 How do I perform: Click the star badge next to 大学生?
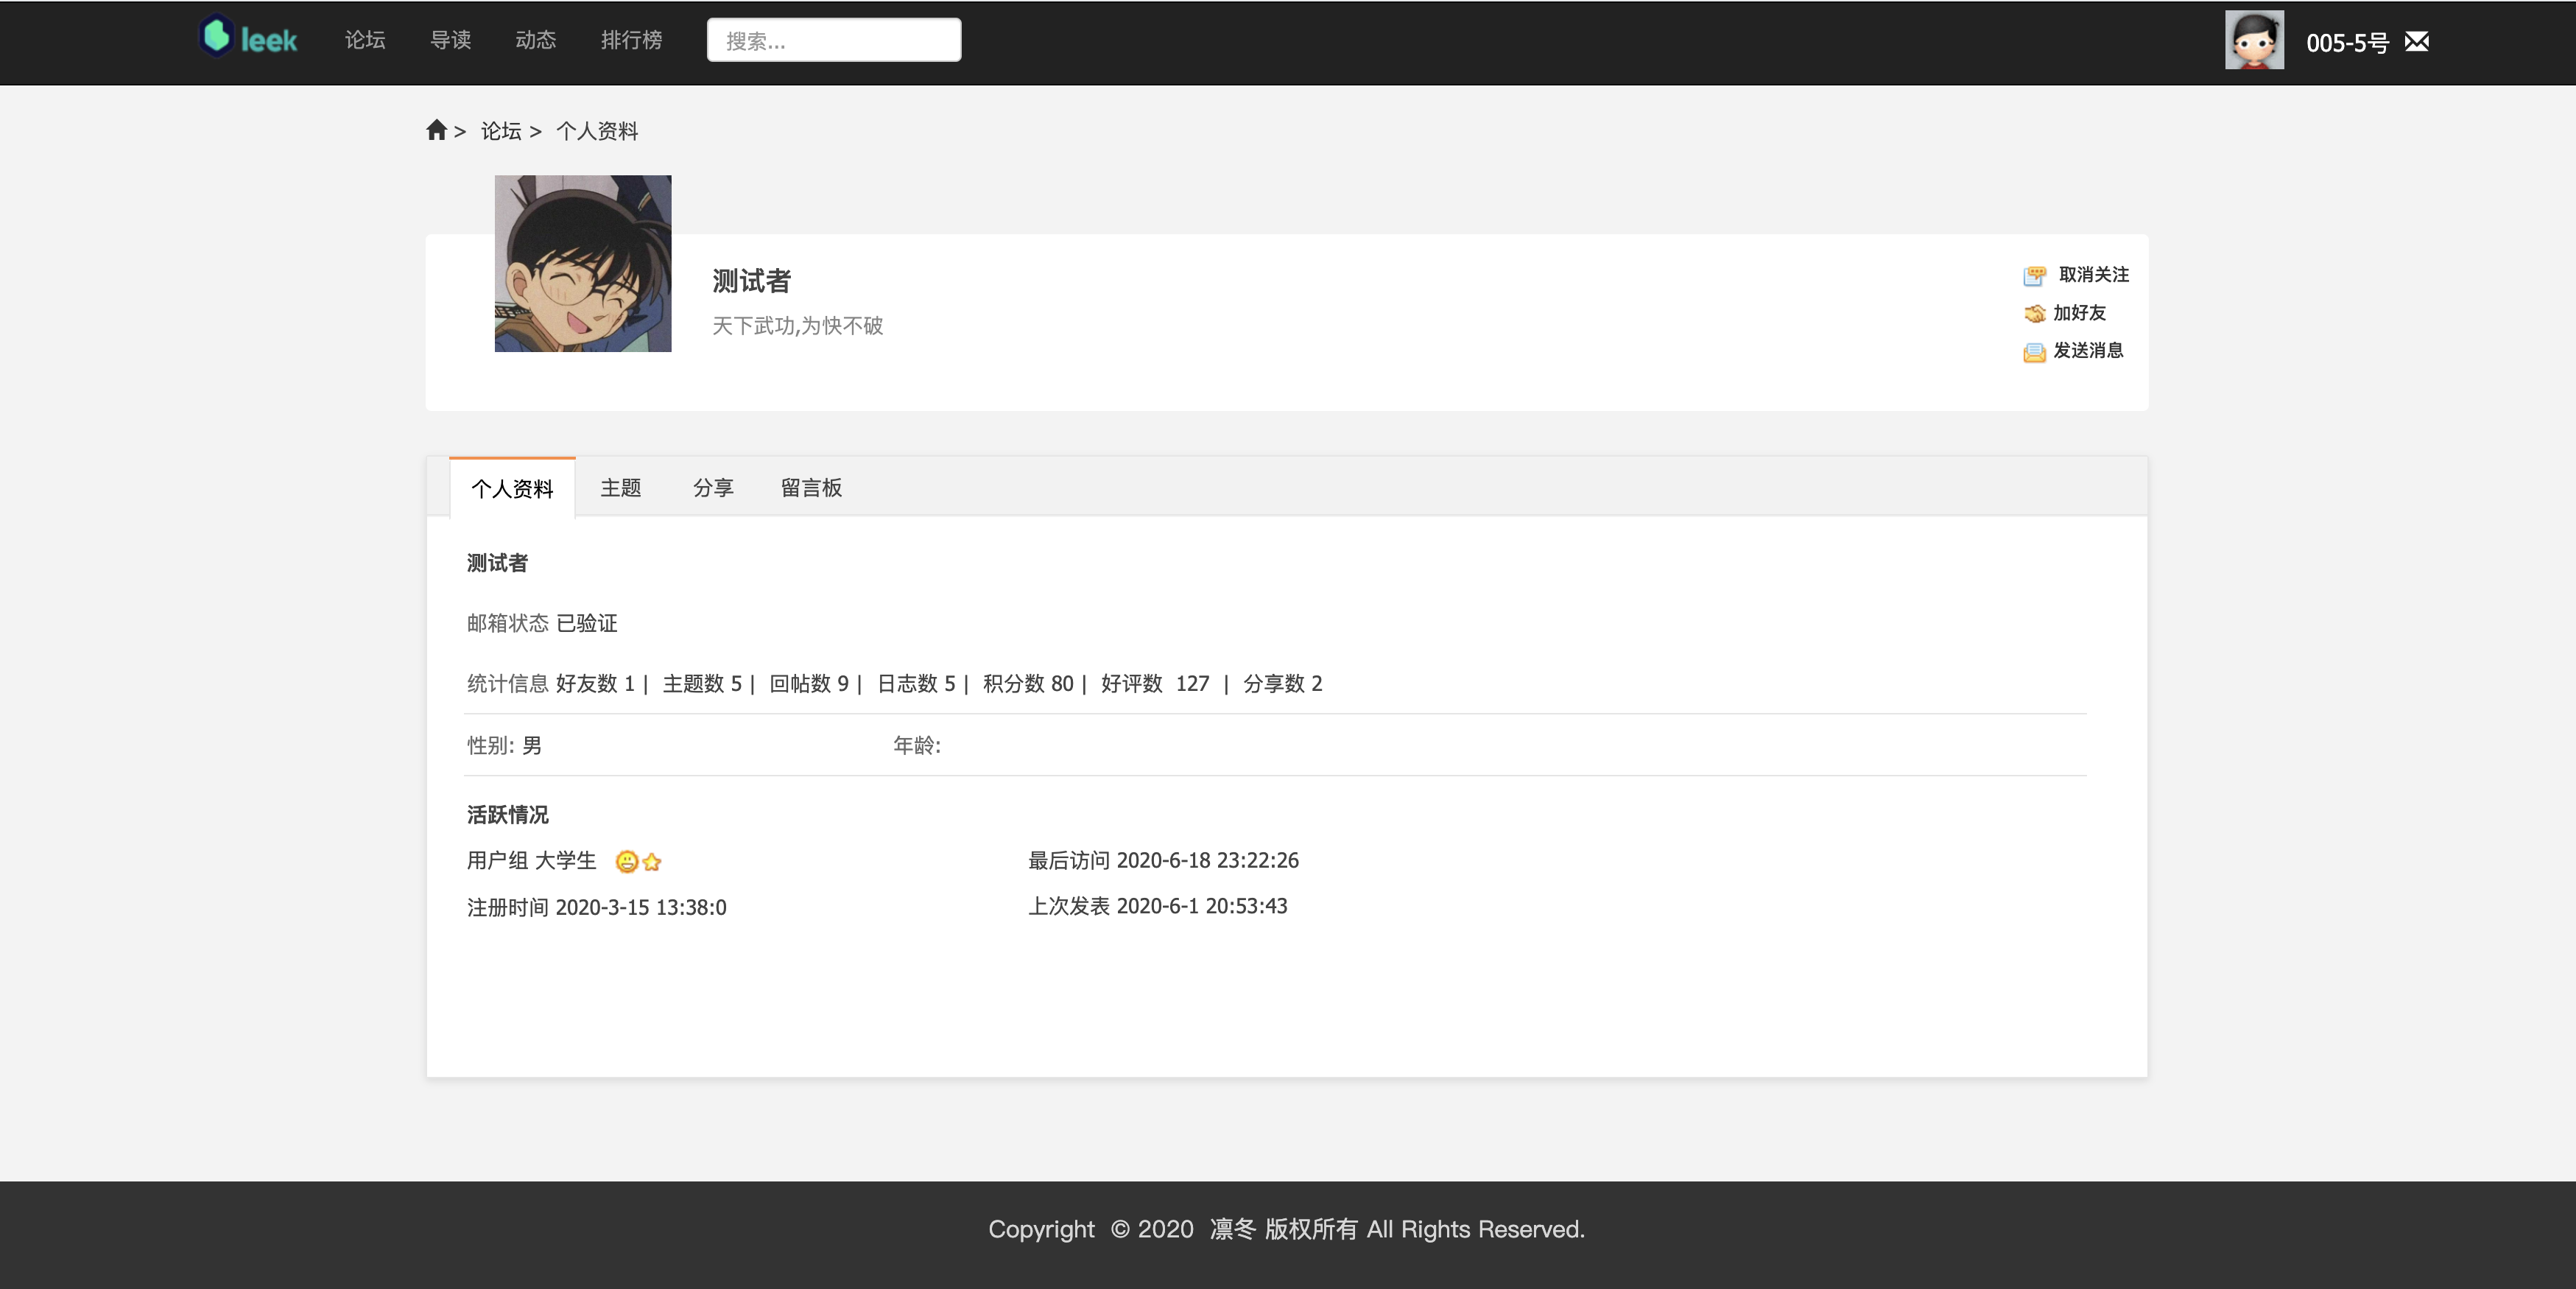click(652, 861)
